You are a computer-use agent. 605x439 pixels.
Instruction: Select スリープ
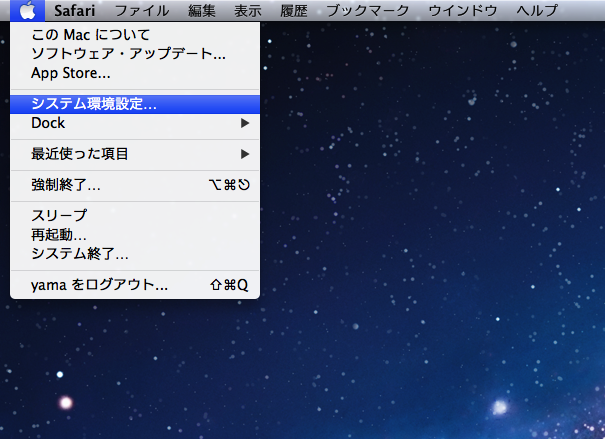point(135,215)
